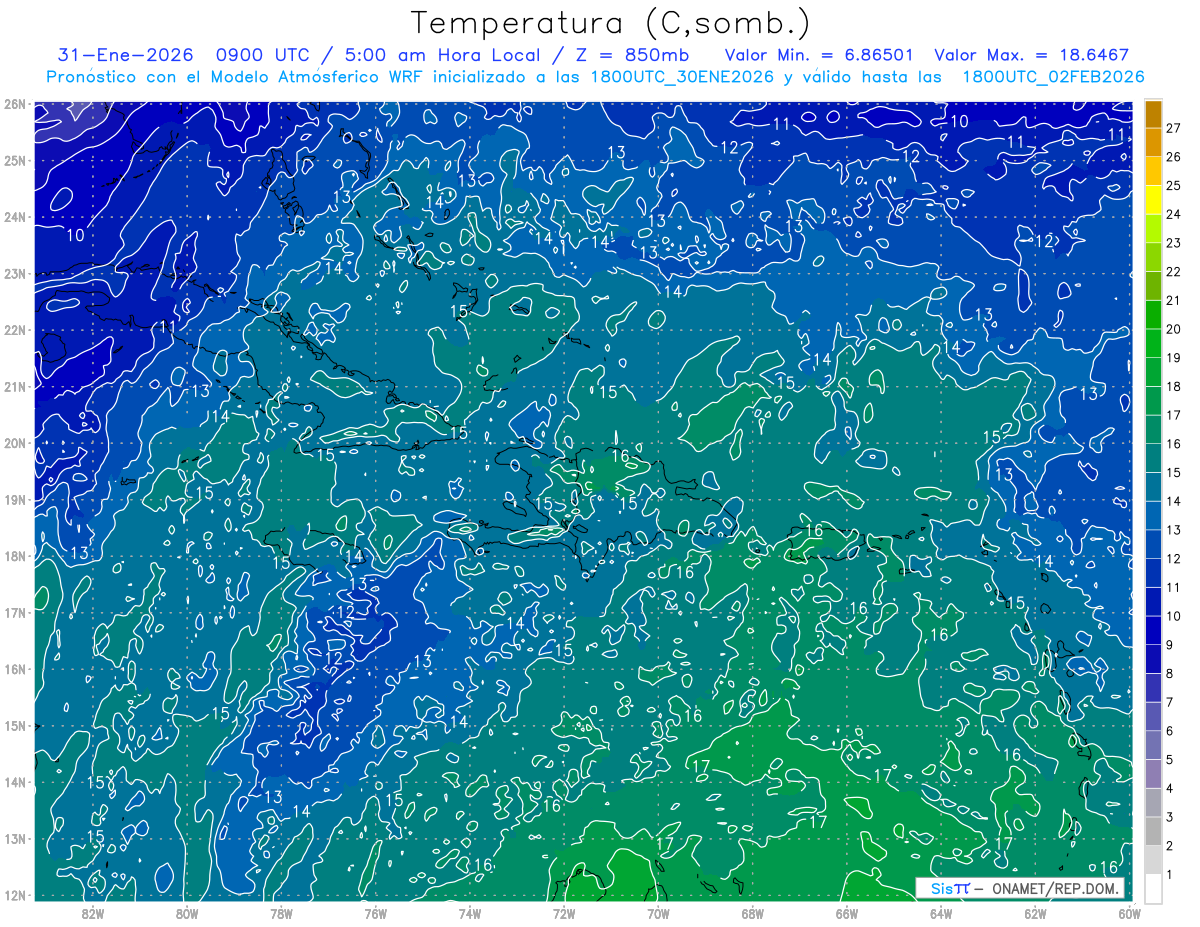1200x927 pixels.
Task: Click the '60W' longitude axis label
Action: [x=1128, y=913]
